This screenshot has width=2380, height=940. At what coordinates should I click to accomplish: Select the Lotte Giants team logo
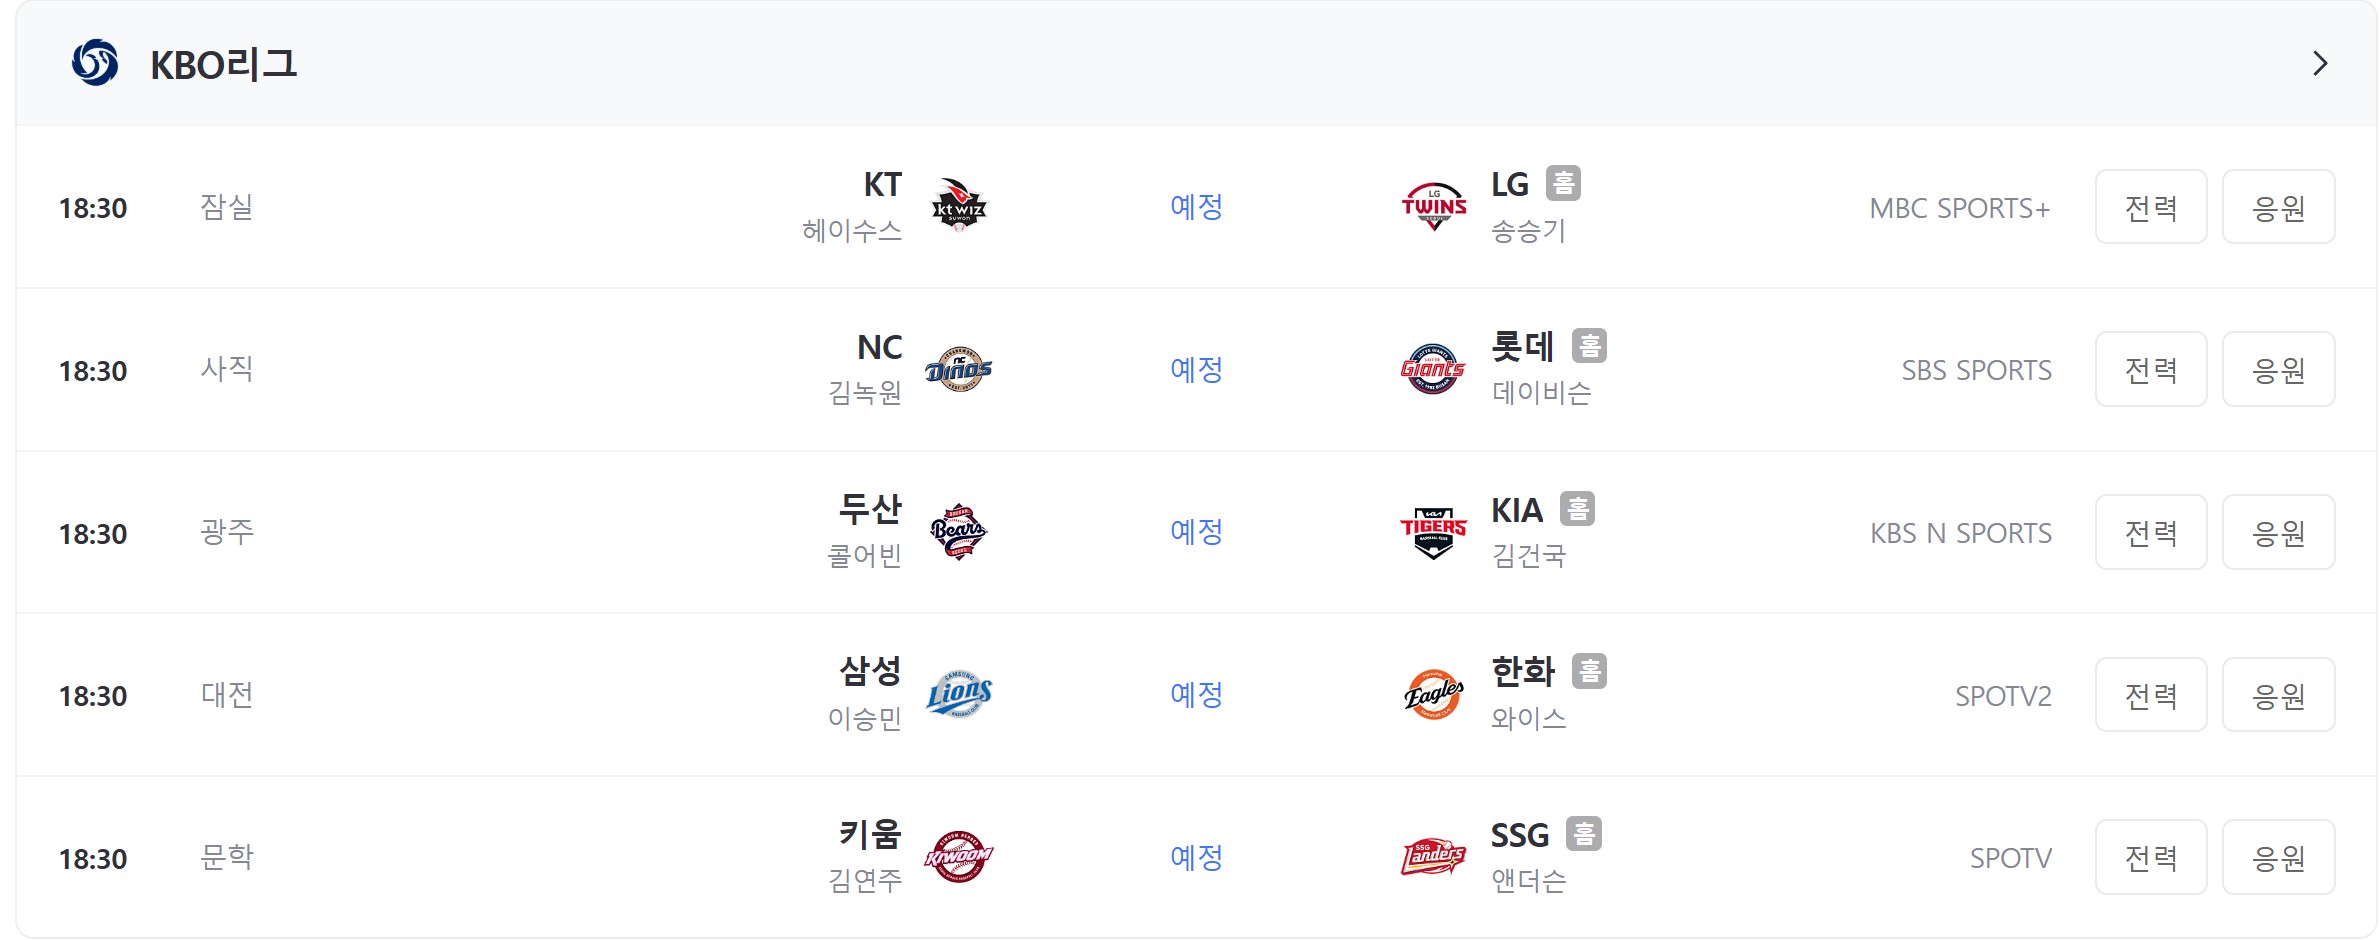[1433, 369]
